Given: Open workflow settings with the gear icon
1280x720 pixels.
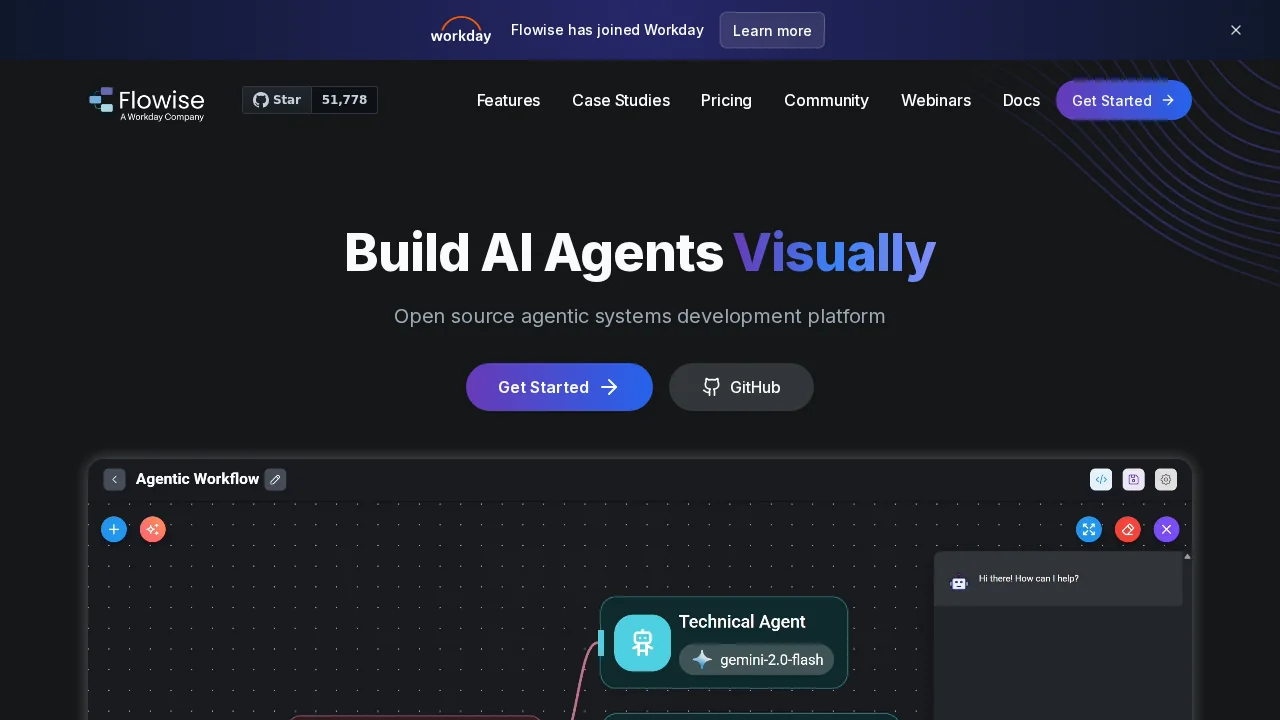Looking at the screenshot, I should pyautogui.click(x=1165, y=480).
